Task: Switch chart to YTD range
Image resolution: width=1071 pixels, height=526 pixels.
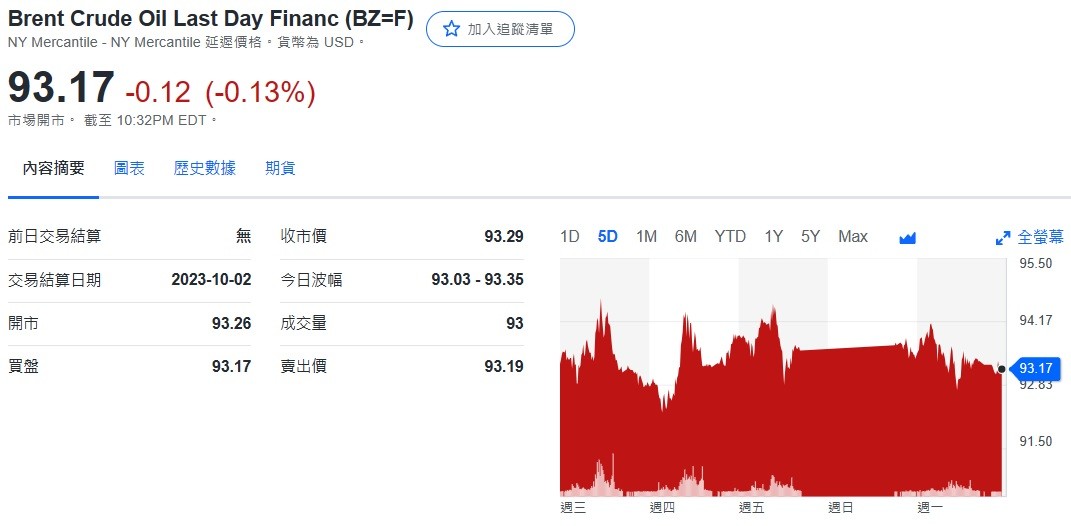Action: tap(730, 237)
